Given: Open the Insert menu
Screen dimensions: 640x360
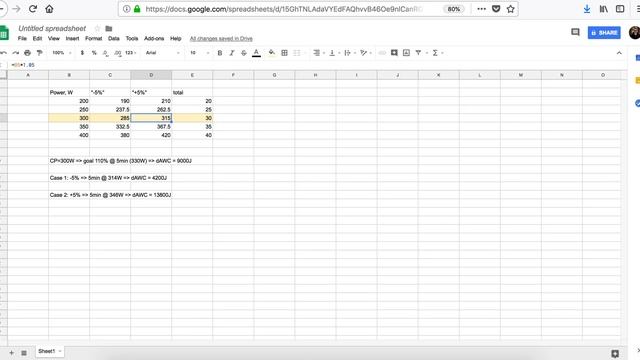Looking at the screenshot, I should pos(72,38).
